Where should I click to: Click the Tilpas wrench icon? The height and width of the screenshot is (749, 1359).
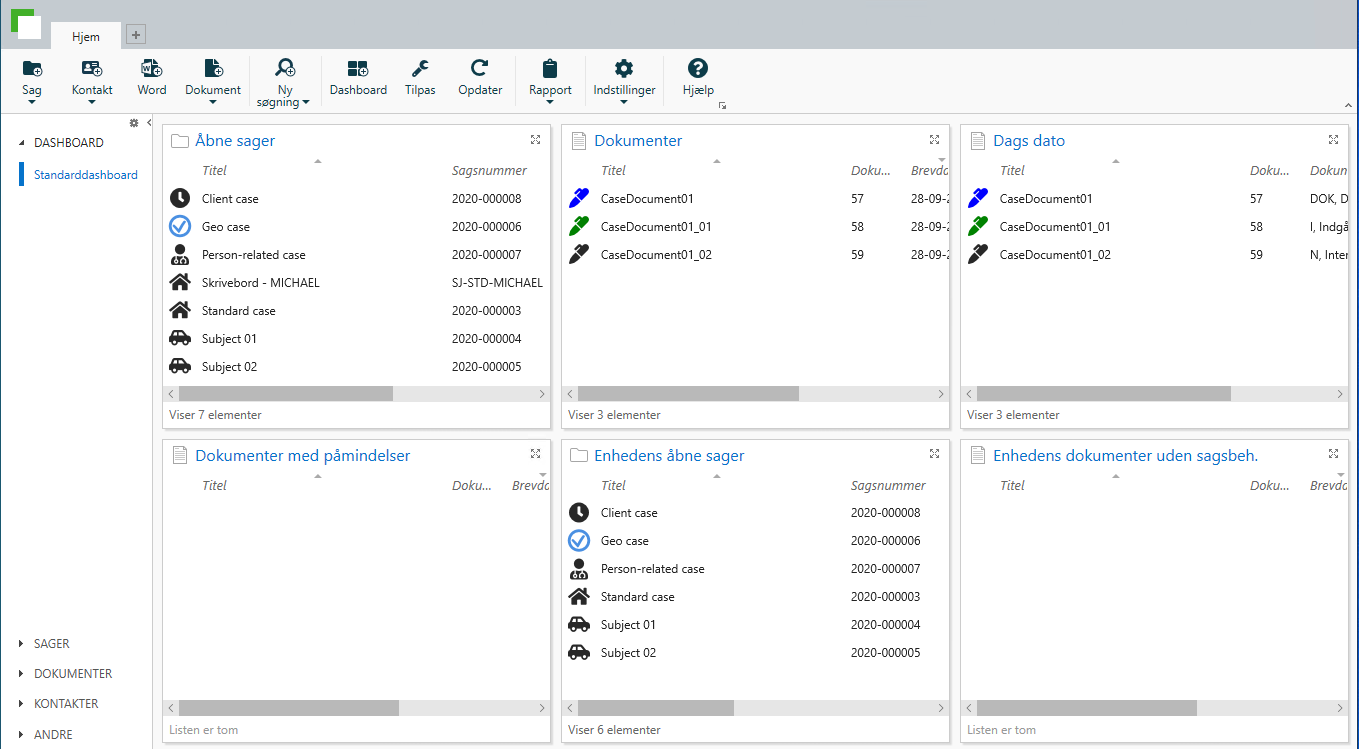coord(420,68)
